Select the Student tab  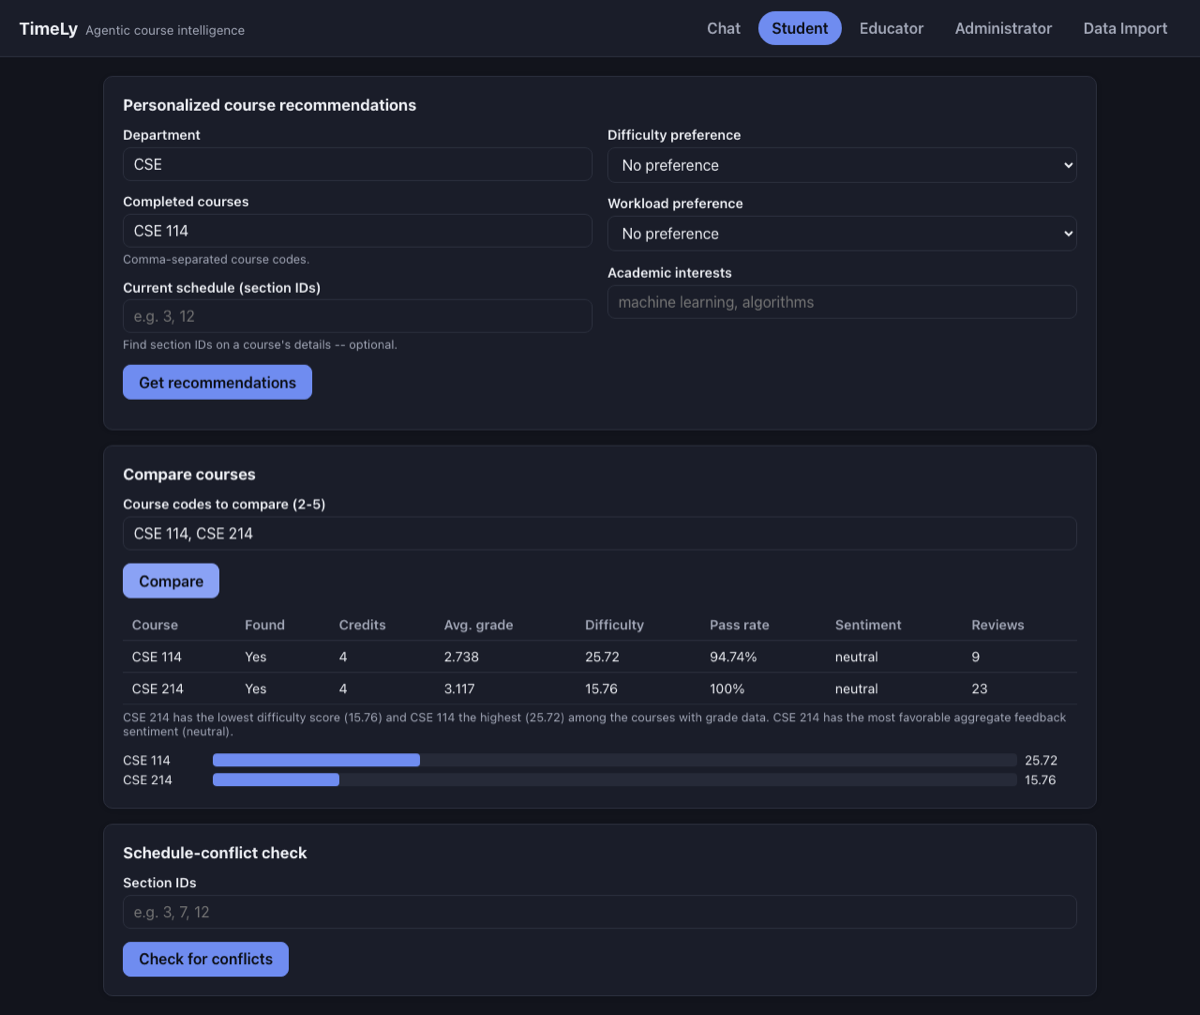tap(799, 28)
